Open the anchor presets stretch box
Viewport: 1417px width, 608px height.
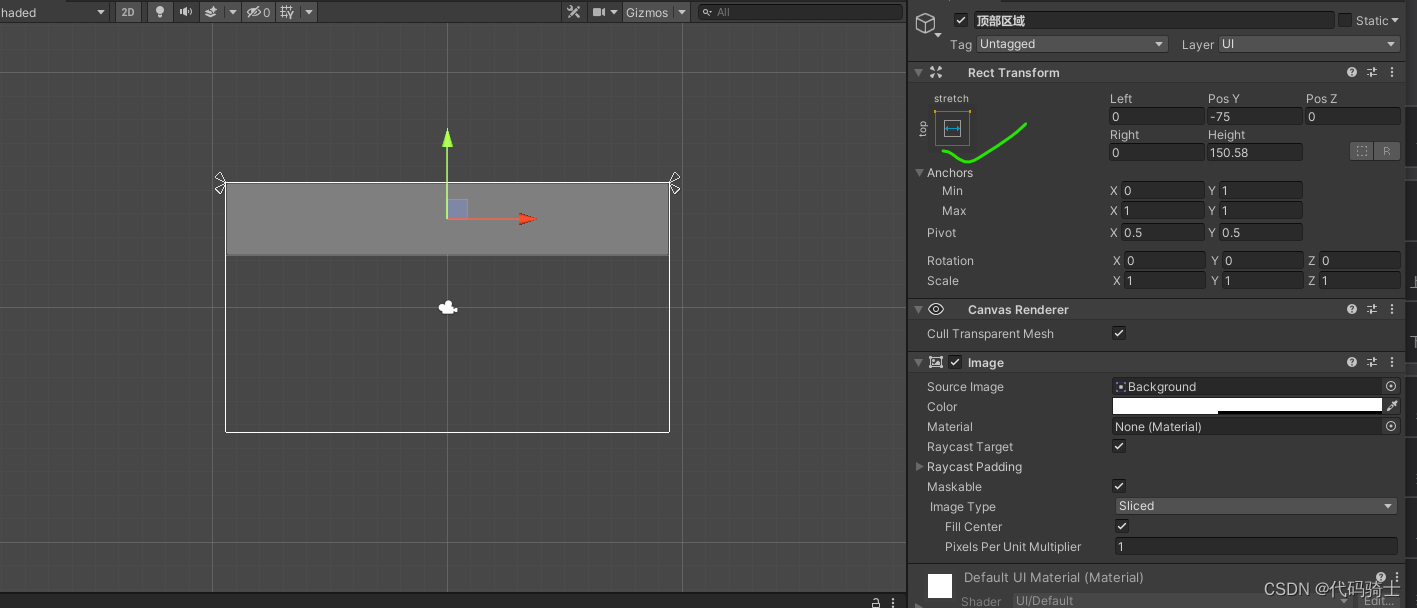point(952,128)
